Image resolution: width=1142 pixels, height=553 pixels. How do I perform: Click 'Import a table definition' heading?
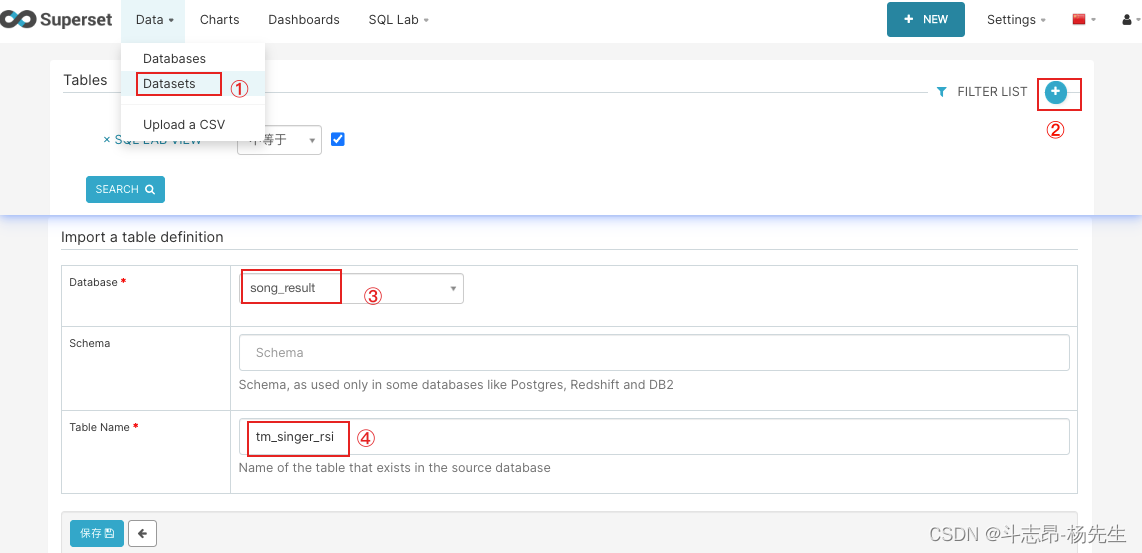click(x=142, y=237)
